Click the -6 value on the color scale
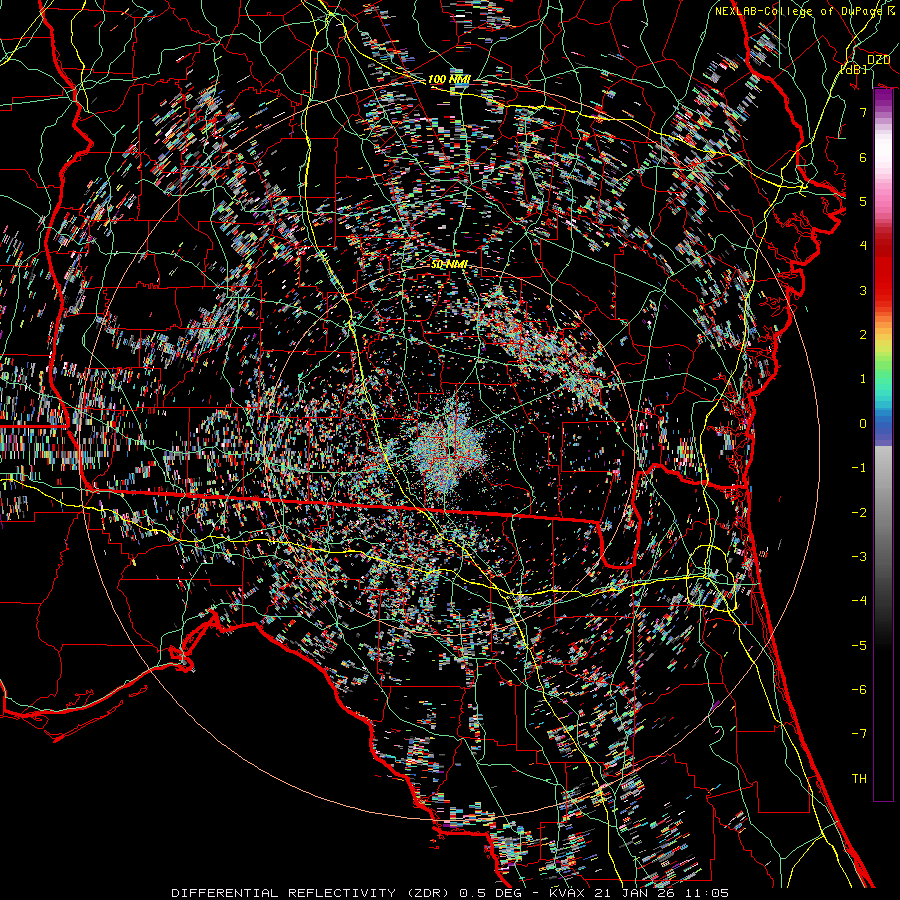The width and height of the screenshot is (900, 900). [x=859, y=690]
